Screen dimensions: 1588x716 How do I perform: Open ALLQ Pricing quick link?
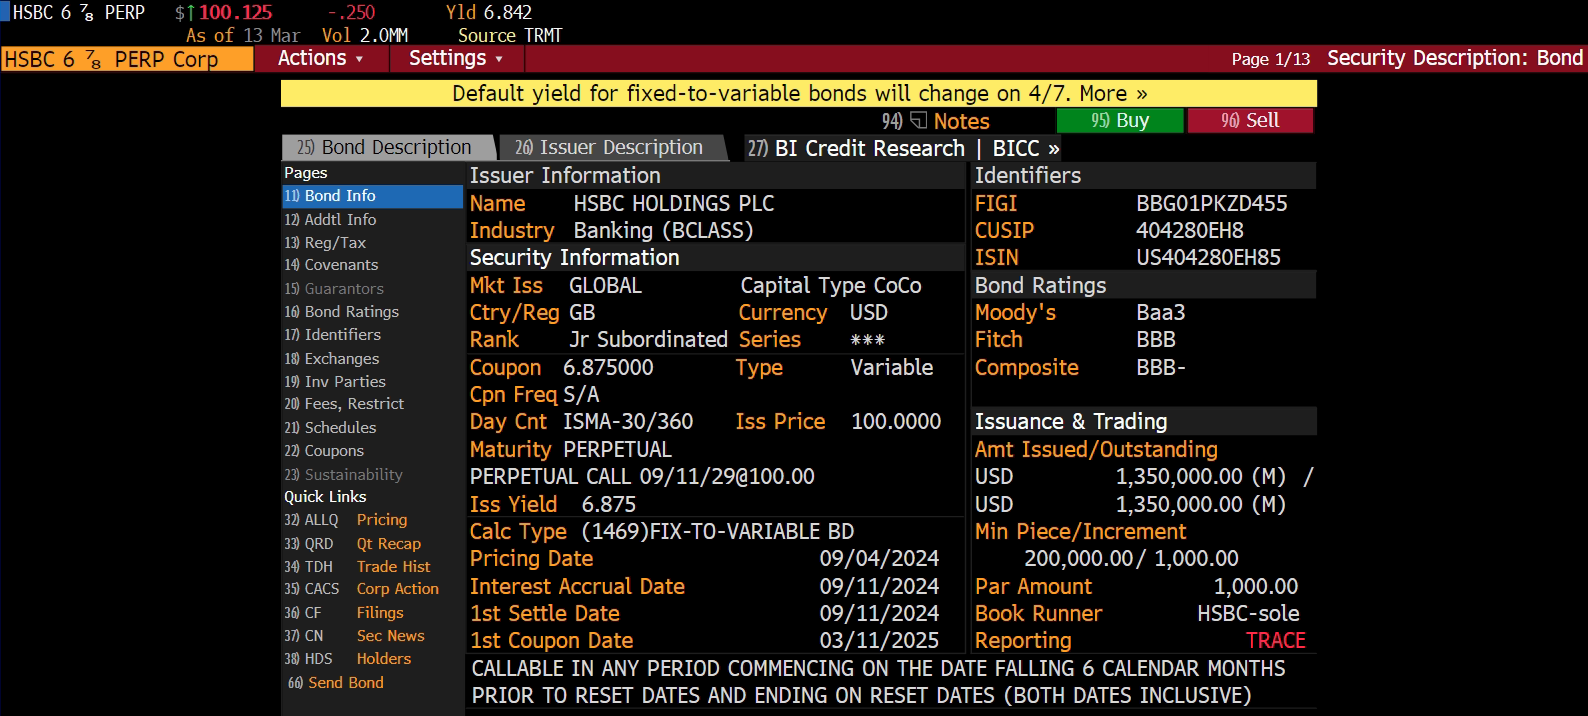(x=346, y=520)
